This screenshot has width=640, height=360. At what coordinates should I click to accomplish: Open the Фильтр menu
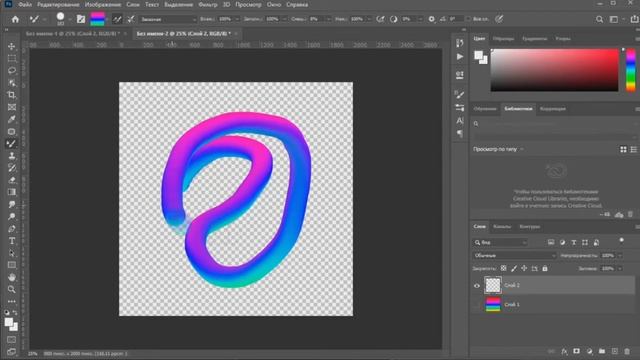208,4
